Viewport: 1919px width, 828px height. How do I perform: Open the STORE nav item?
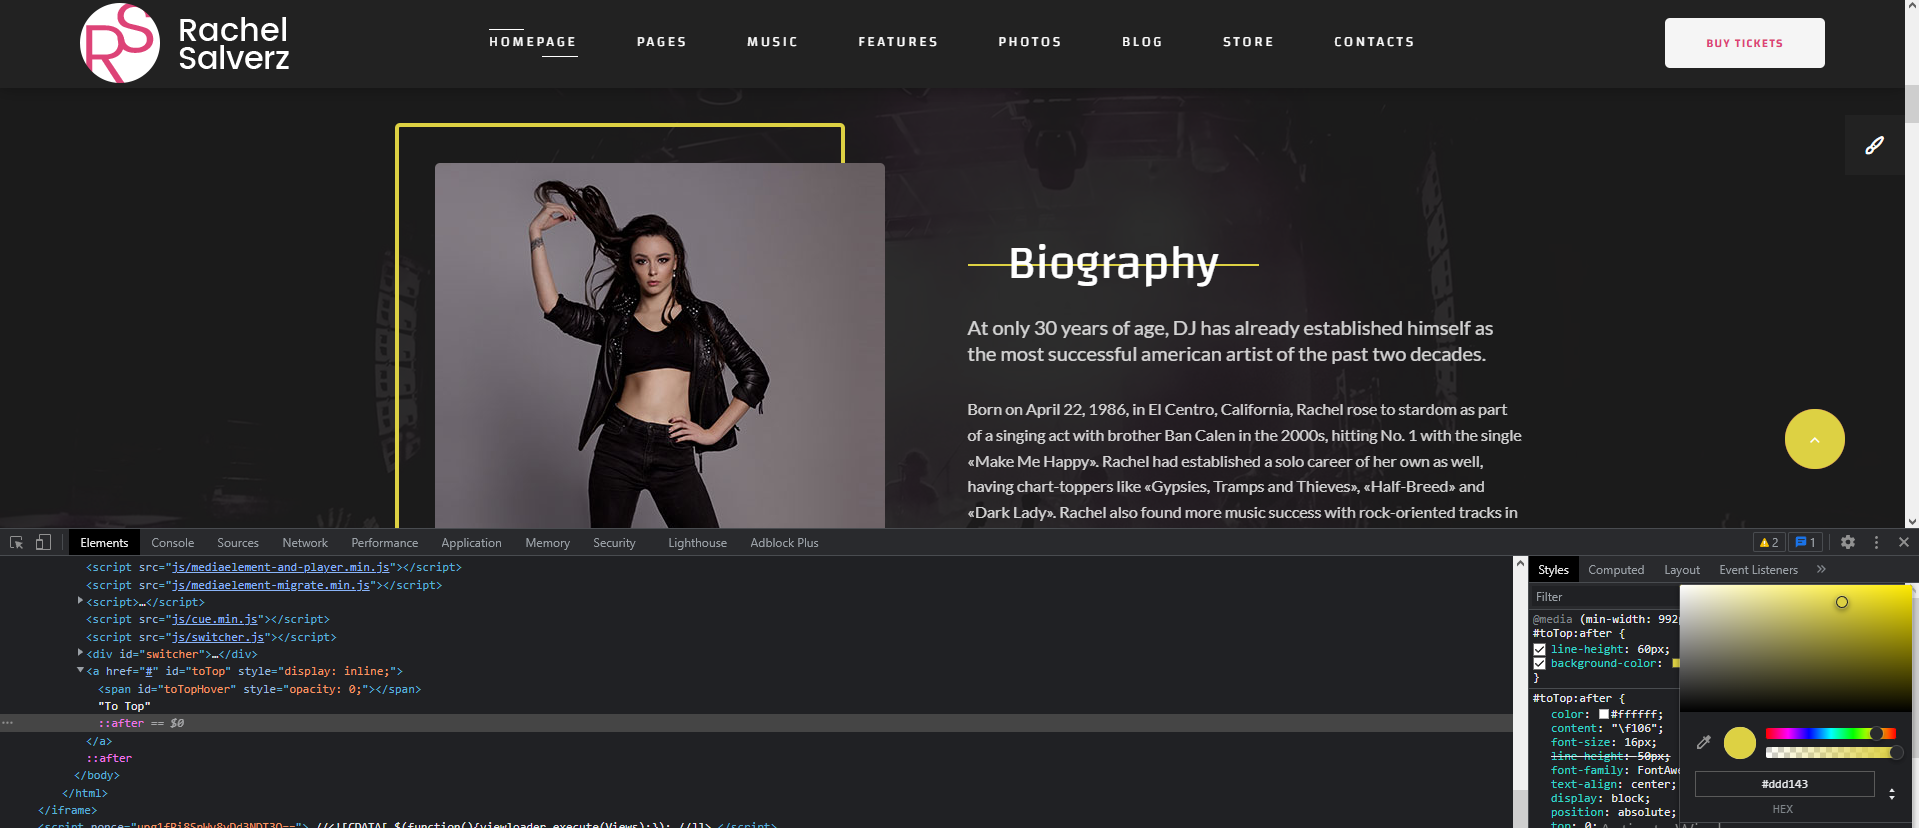1248,42
